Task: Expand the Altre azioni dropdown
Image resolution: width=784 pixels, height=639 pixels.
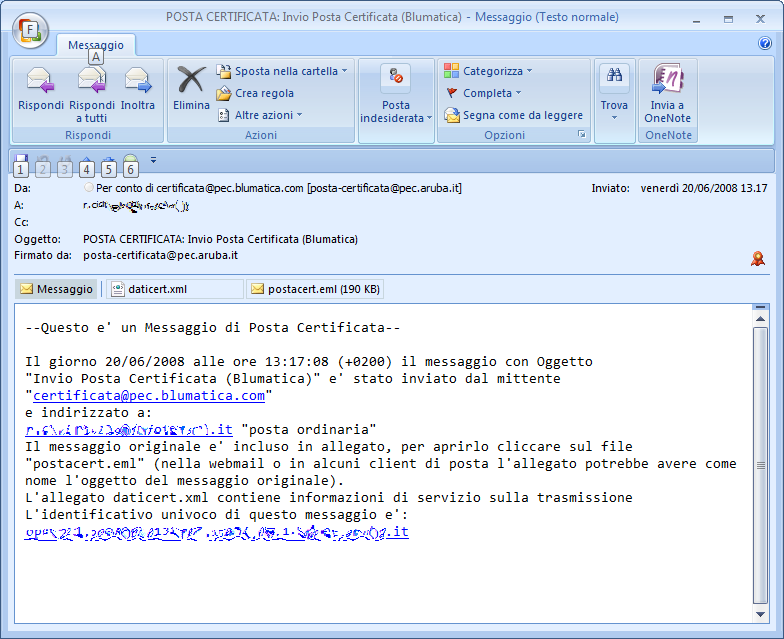Action: tap(299, 116)
